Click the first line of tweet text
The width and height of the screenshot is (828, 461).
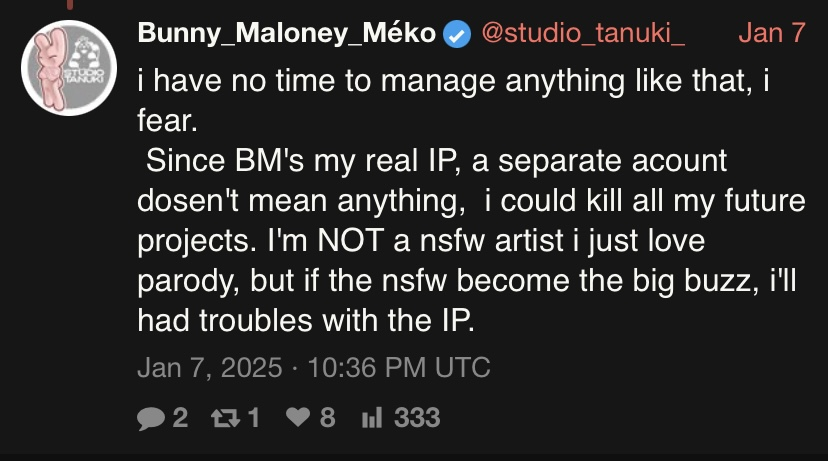click(x=453, y=80)
